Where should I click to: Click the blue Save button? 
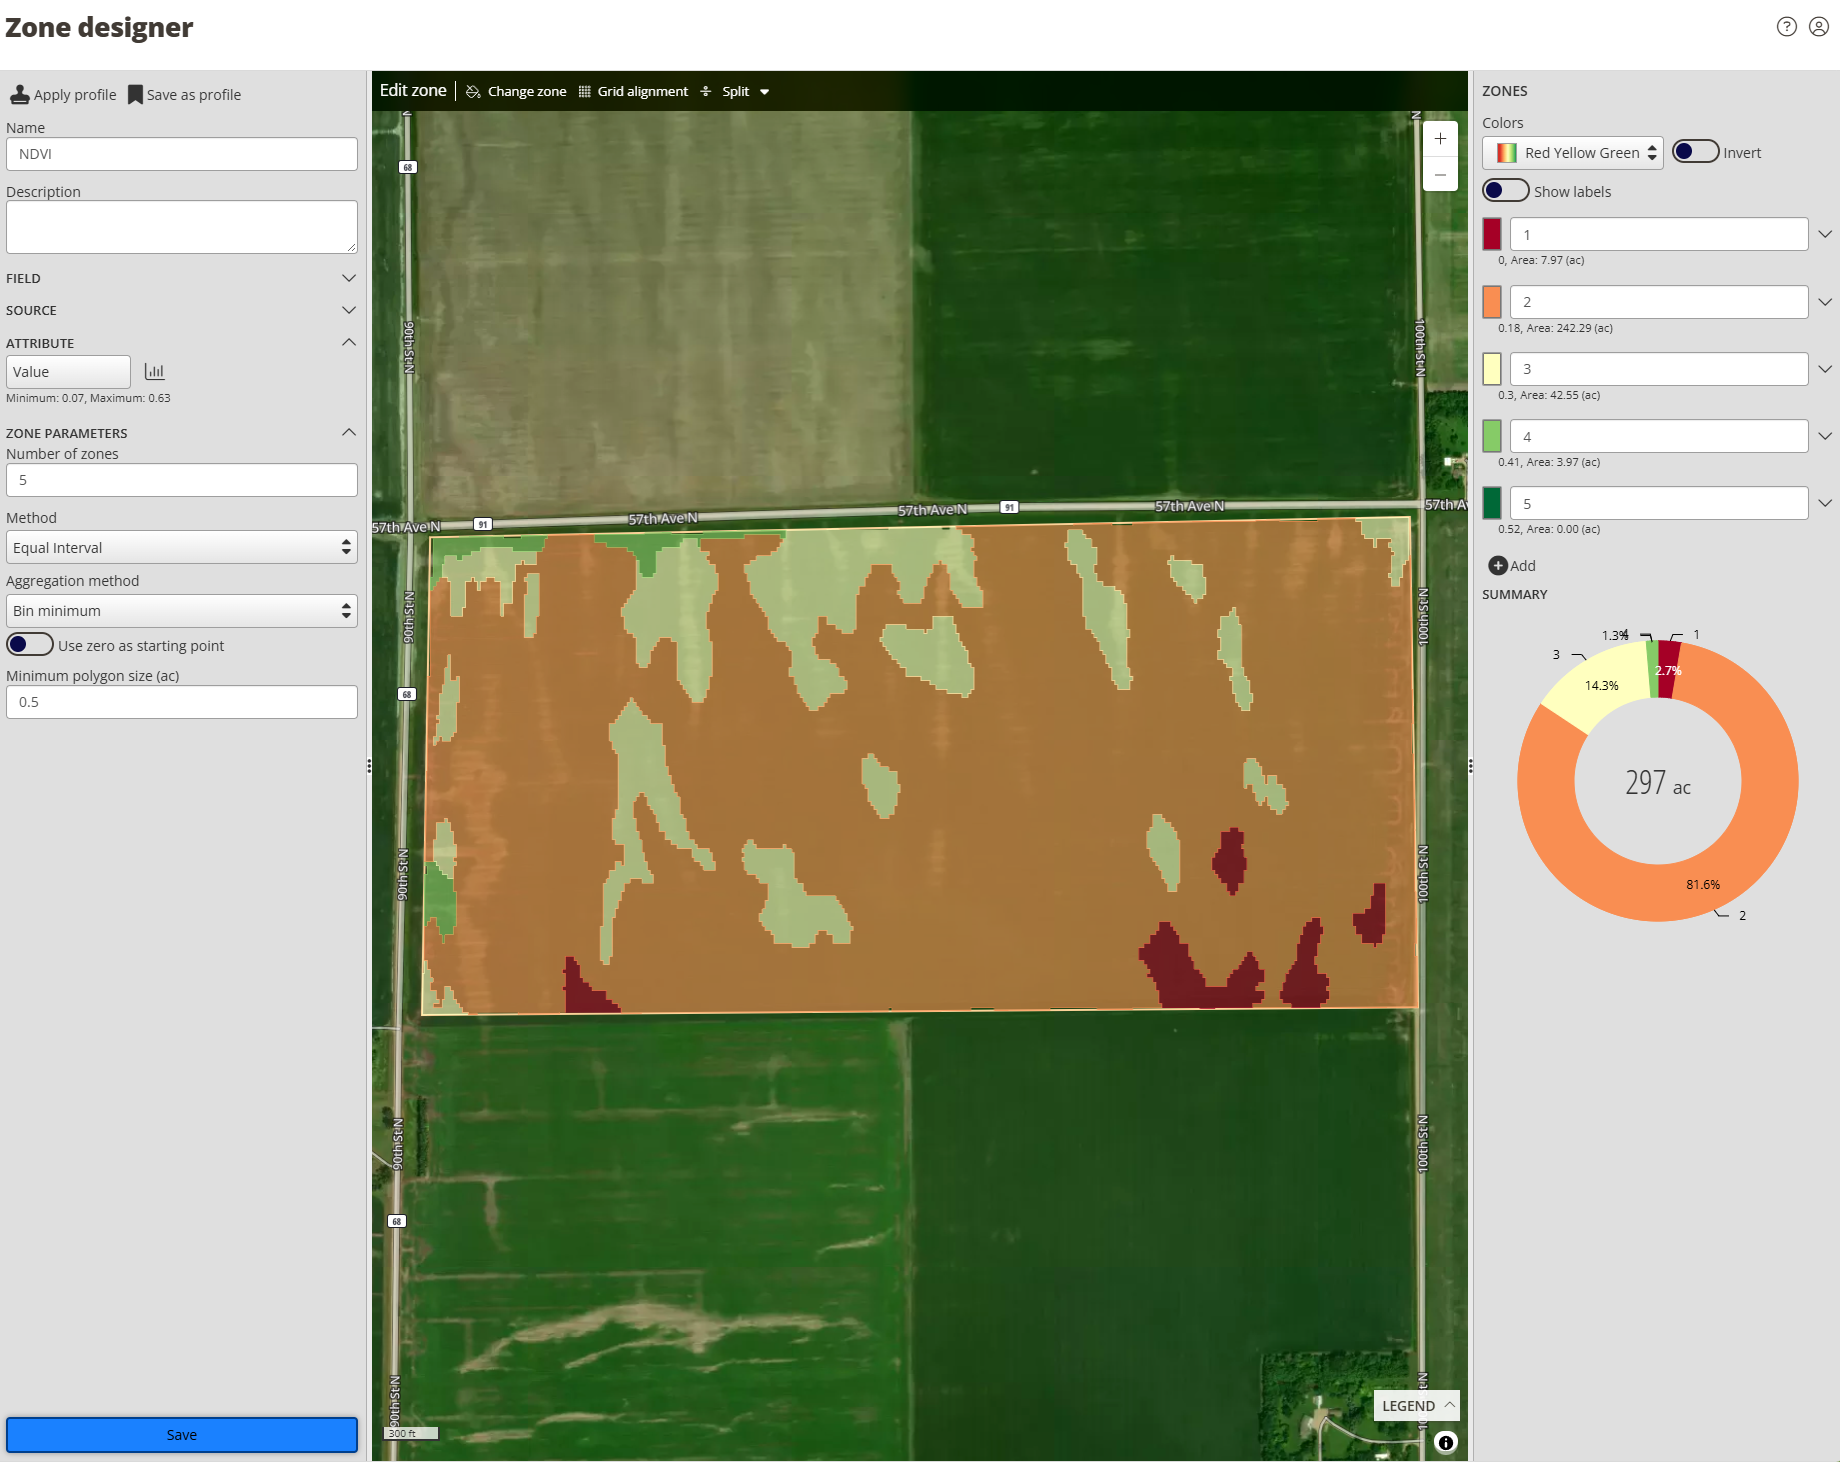[182, 1435]
